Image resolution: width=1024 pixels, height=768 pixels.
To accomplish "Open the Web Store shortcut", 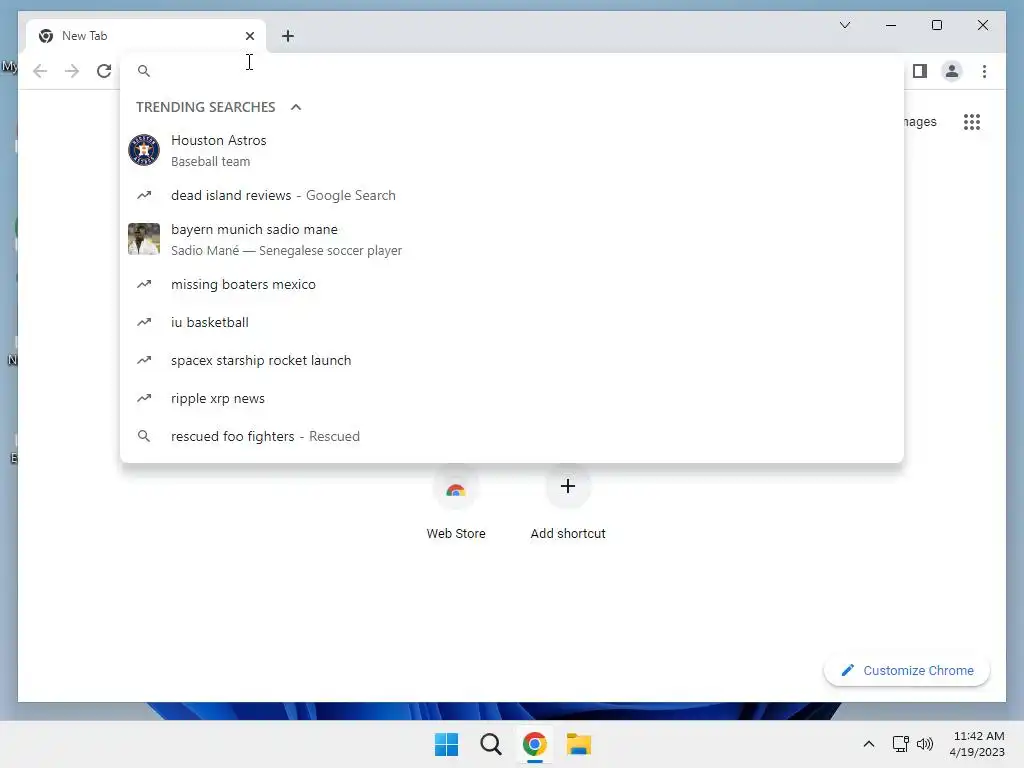I will coord(456,503).
